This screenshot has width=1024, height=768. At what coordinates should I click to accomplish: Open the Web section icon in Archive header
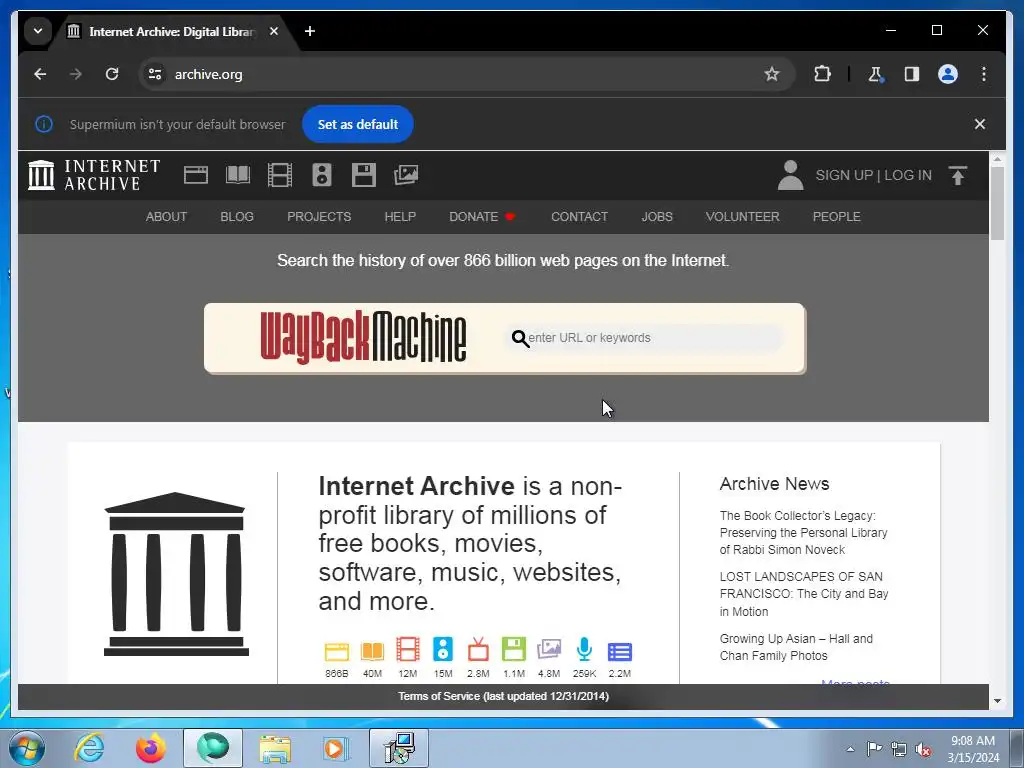195,175
